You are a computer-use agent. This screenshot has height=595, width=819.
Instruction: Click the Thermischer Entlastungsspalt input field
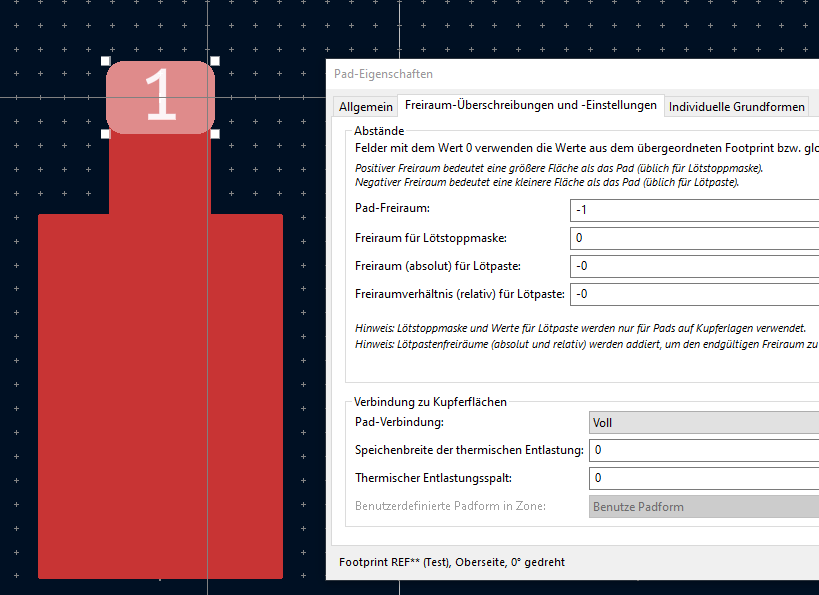tap(704, 479)
